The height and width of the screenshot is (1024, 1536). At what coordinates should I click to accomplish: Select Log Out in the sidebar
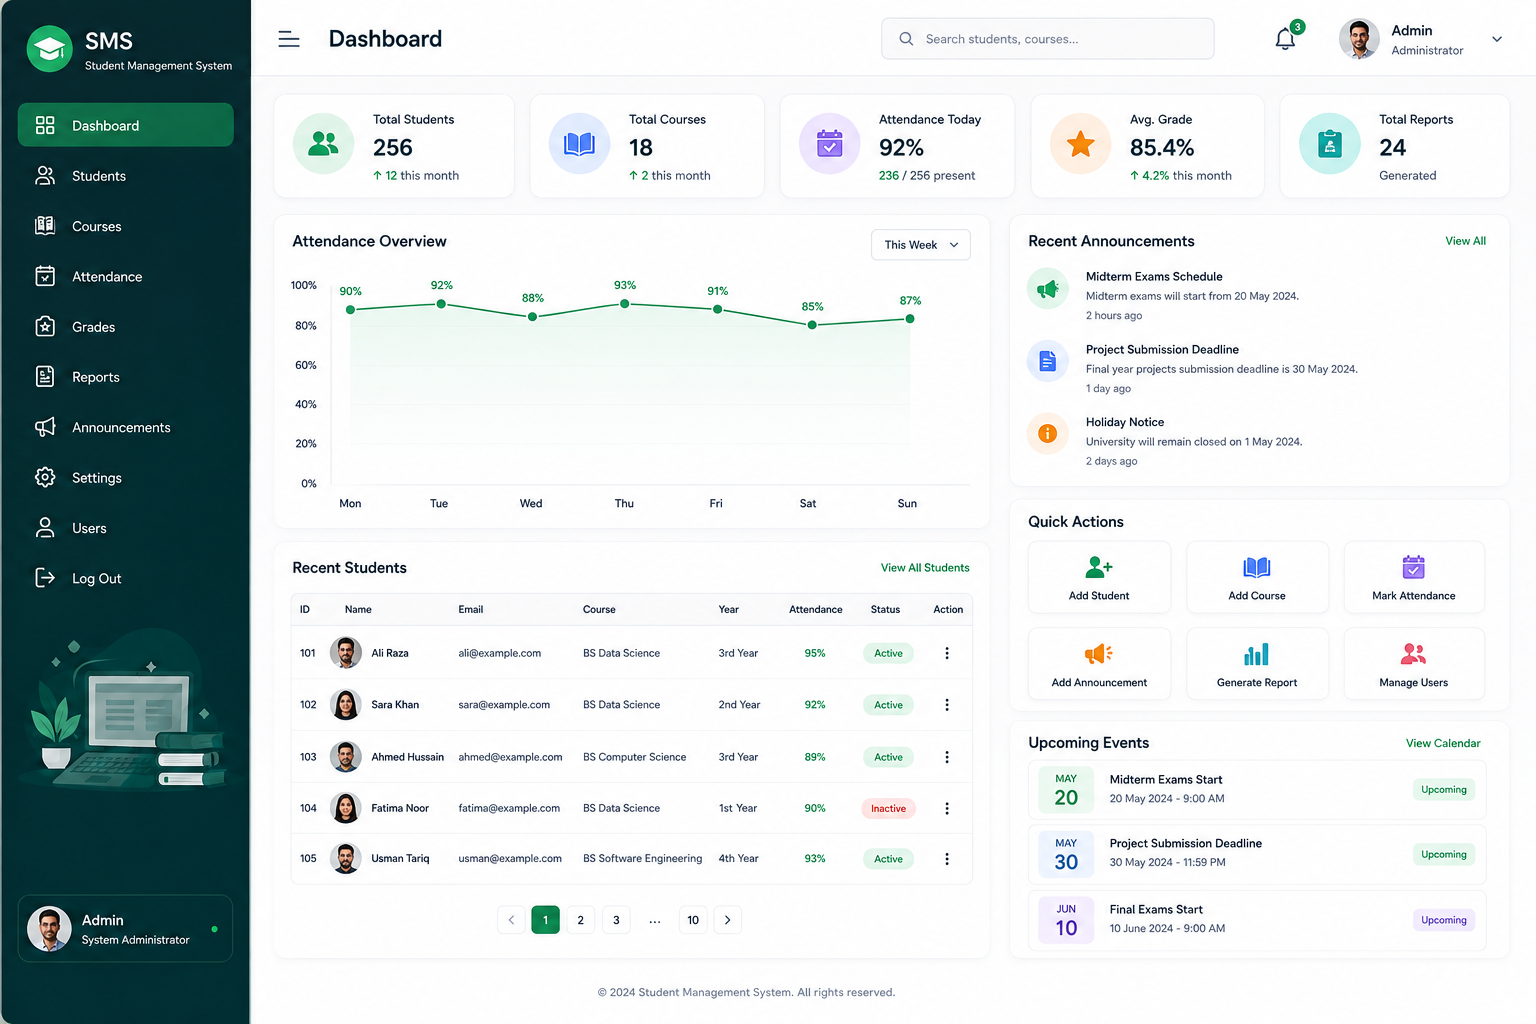126,578
